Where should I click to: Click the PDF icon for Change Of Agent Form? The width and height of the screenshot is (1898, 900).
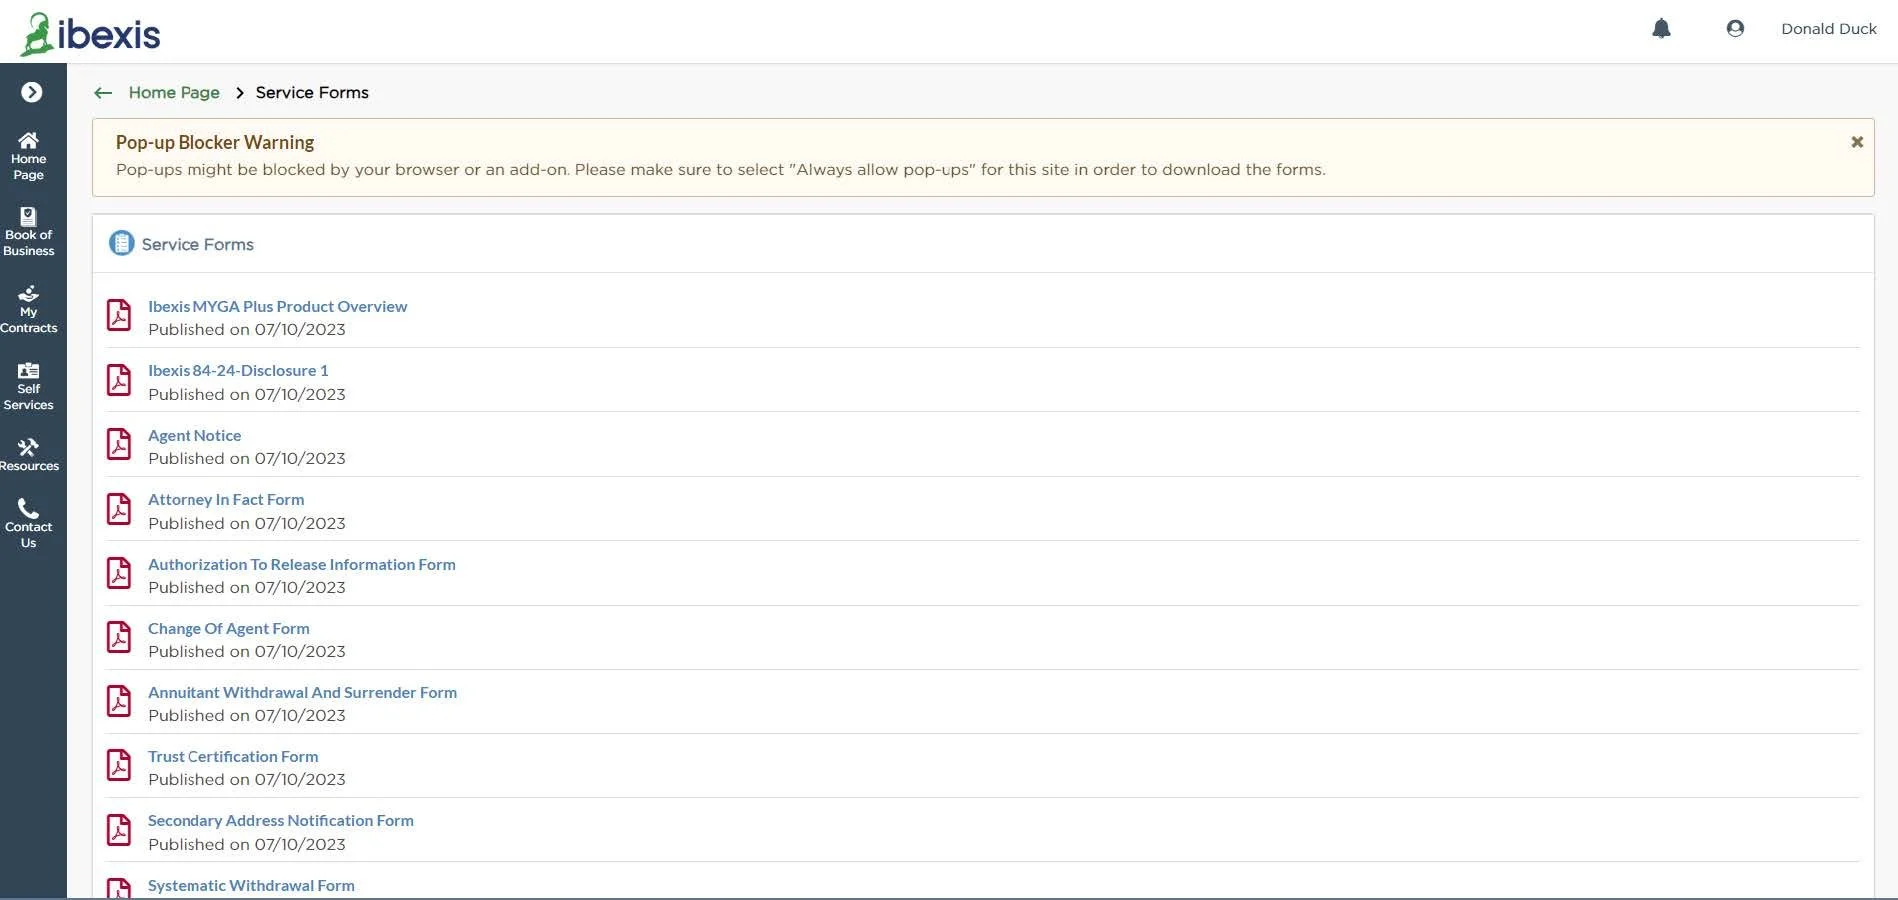tap(119, 637)
